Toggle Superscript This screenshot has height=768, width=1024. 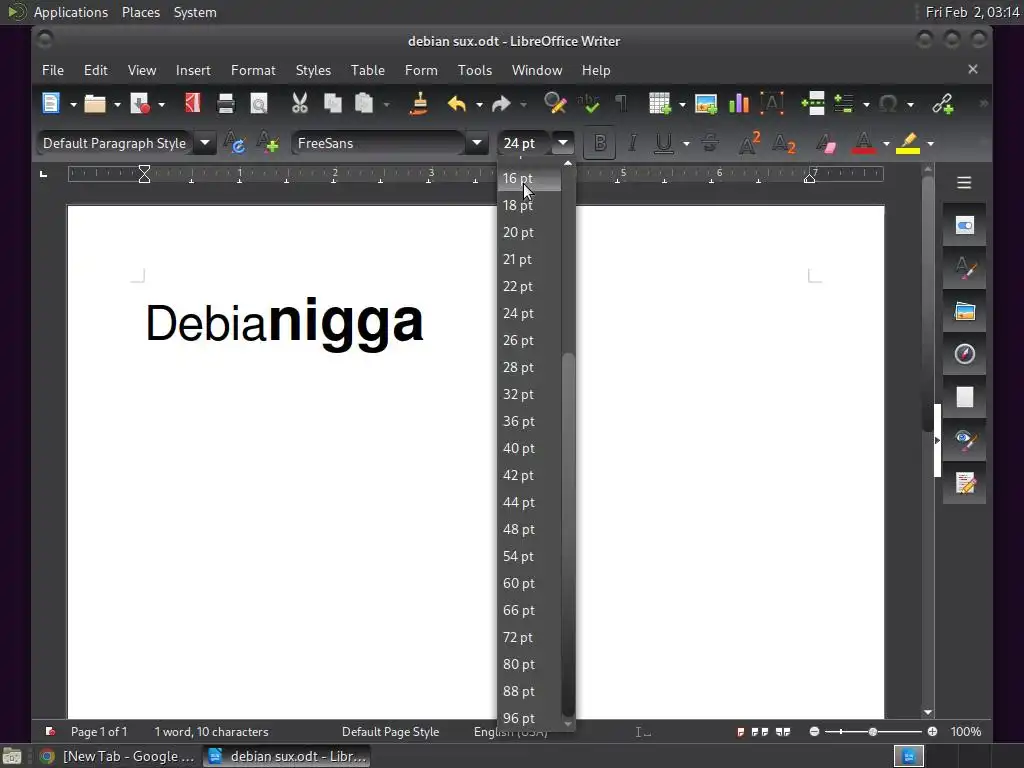(749, 143)
